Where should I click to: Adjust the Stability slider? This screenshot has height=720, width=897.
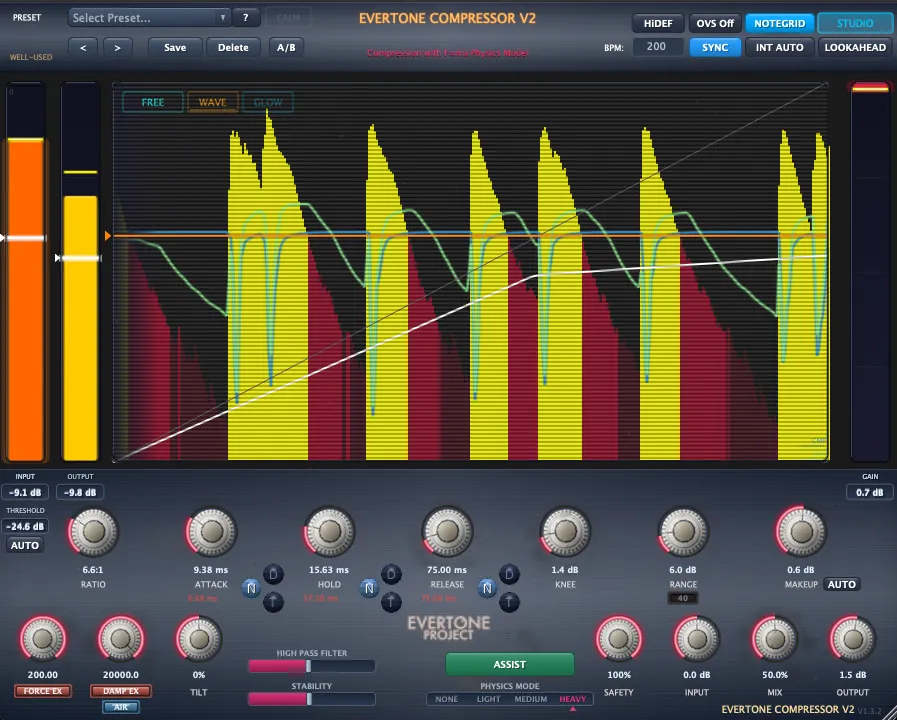coord(312,699)
